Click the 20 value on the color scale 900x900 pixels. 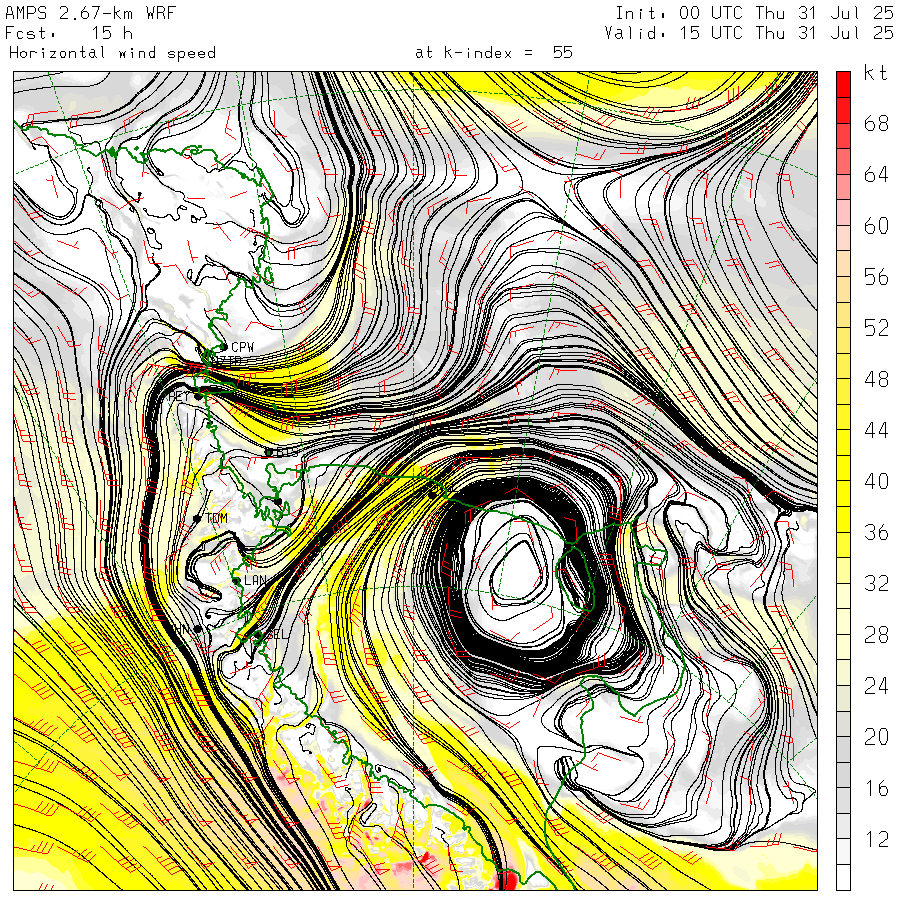tap(876, 738)
